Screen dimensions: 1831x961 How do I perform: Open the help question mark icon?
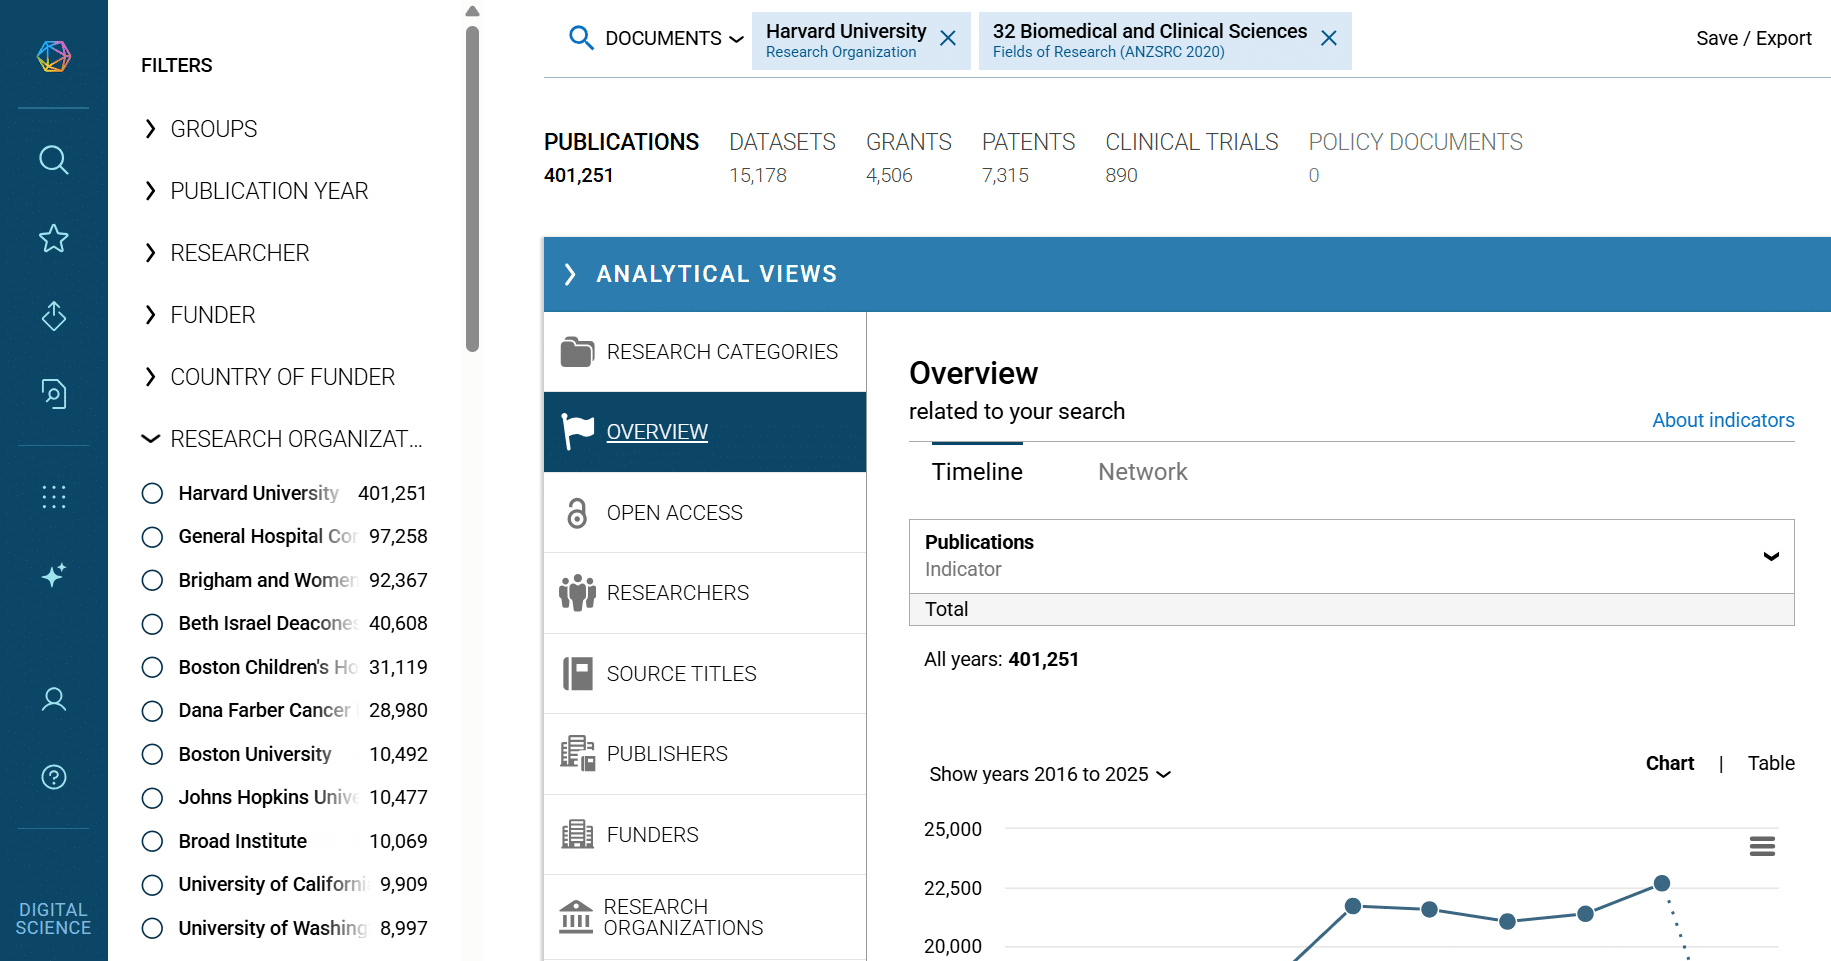pyautogui.click(x=54, y=777)
